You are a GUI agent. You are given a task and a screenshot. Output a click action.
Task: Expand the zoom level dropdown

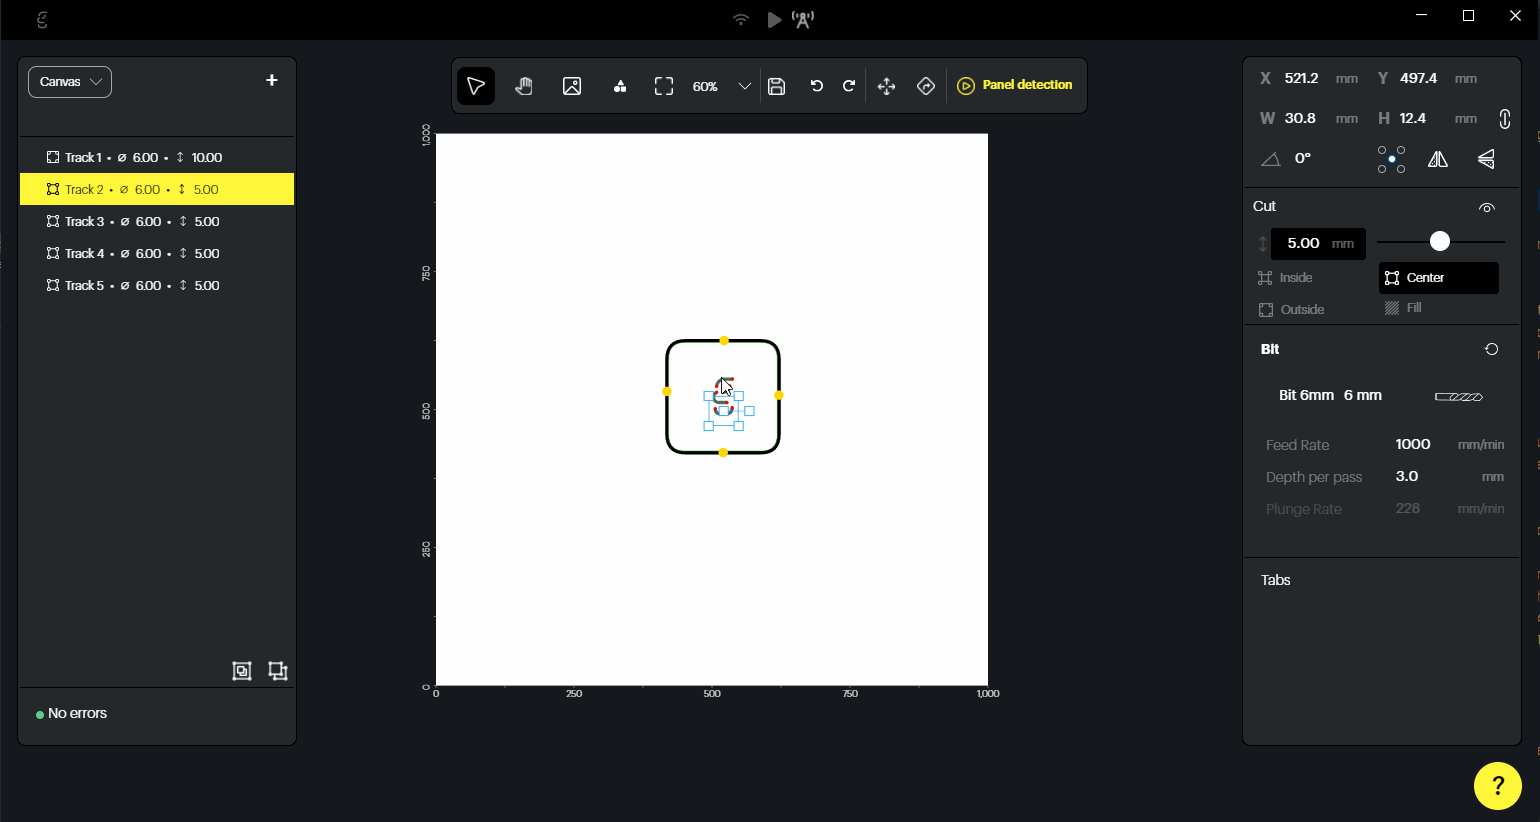[x=744, y=86]
